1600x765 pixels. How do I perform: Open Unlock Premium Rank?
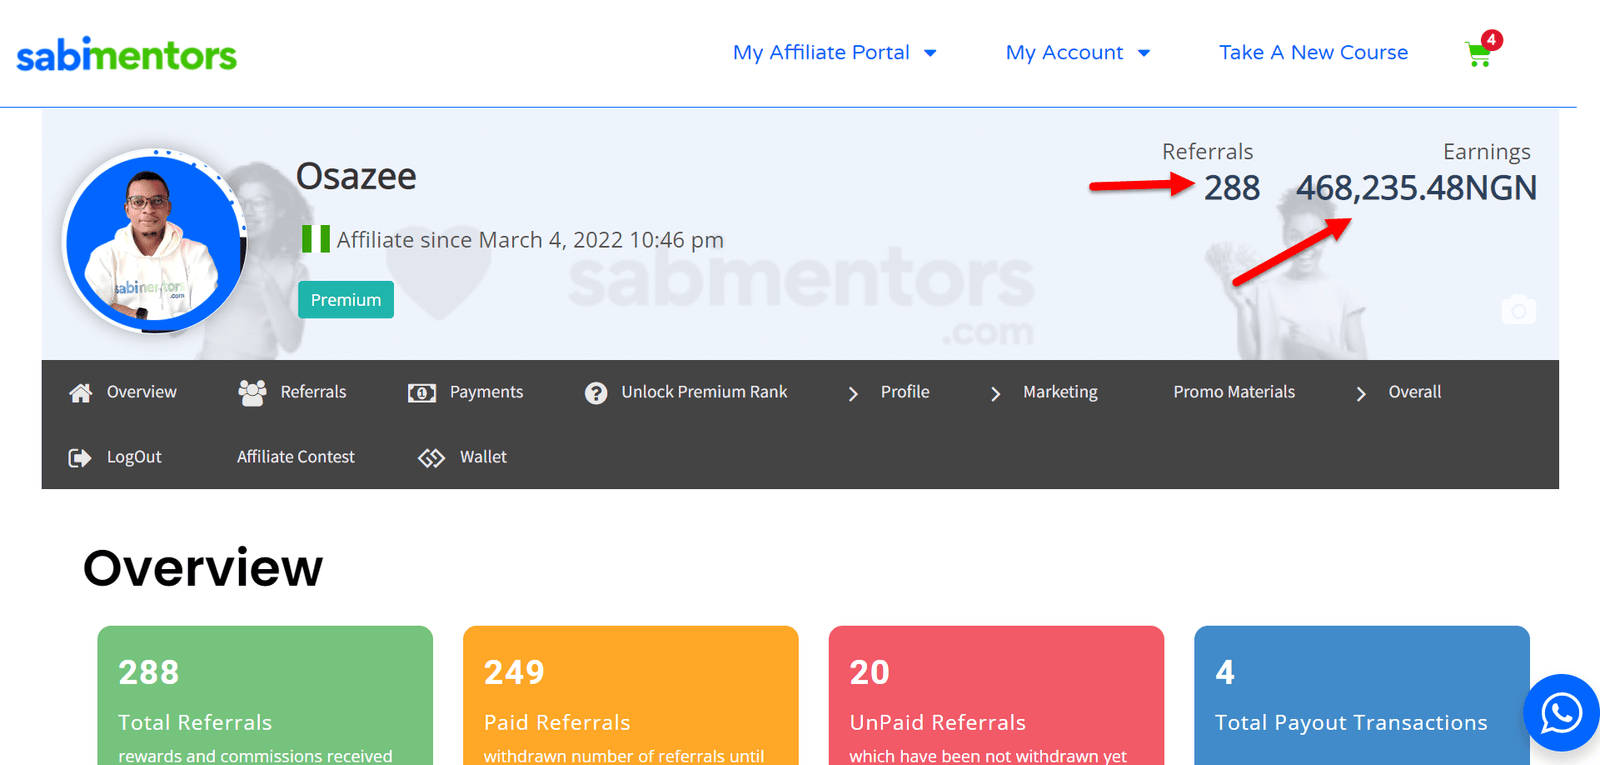coord(704,392)
